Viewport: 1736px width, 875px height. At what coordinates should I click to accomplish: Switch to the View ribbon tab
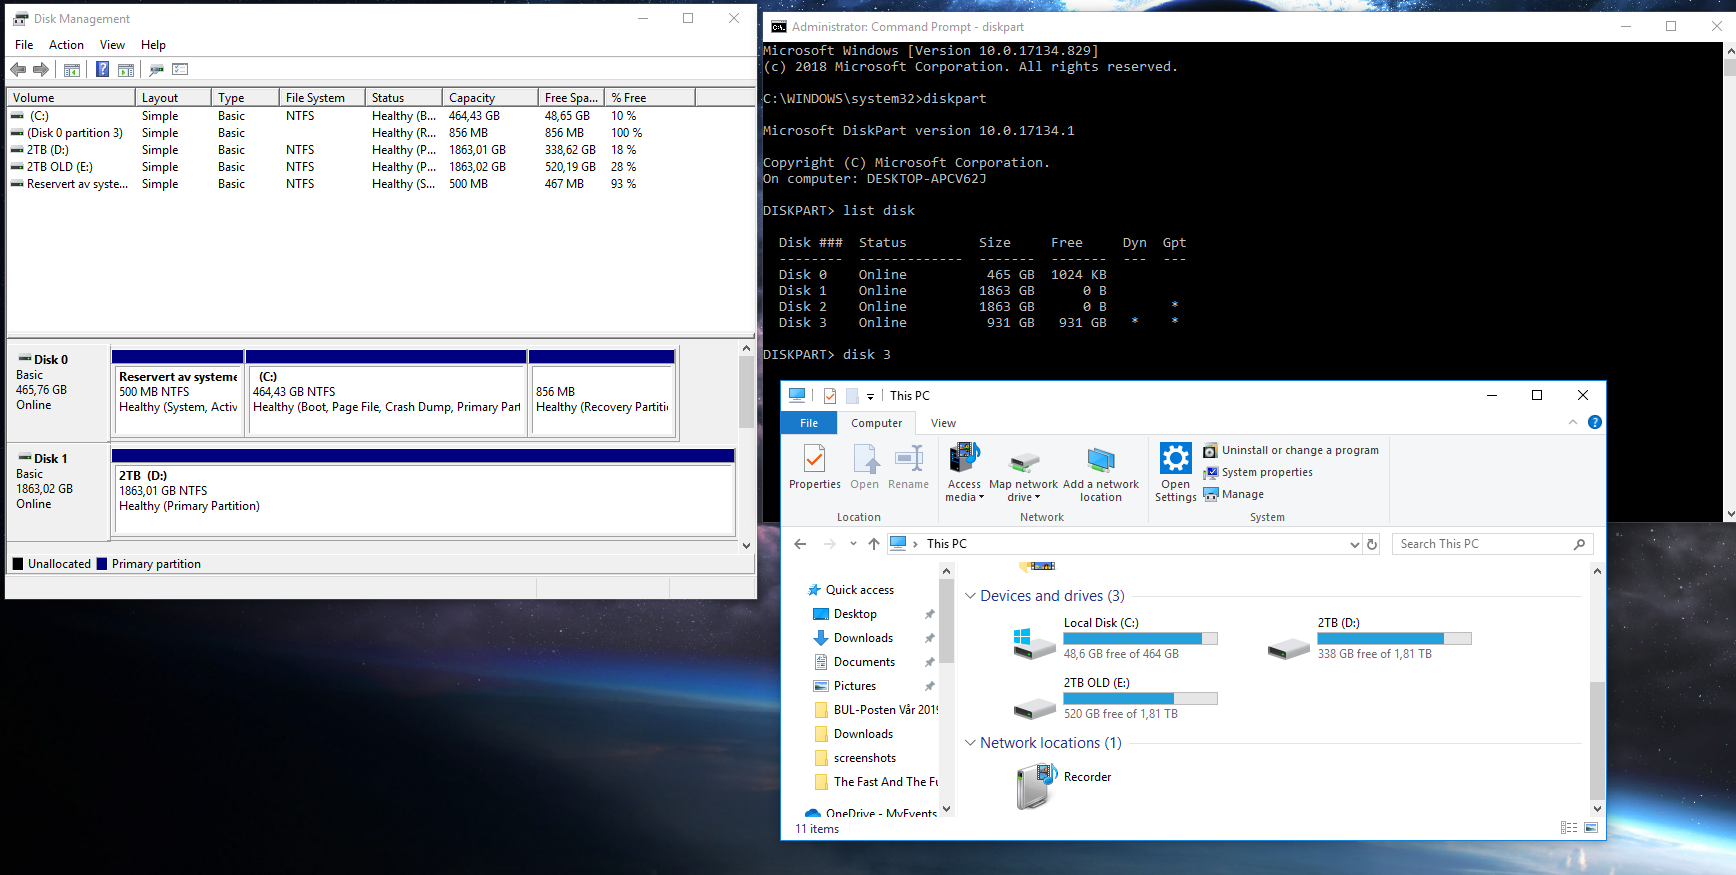(943, 423)
